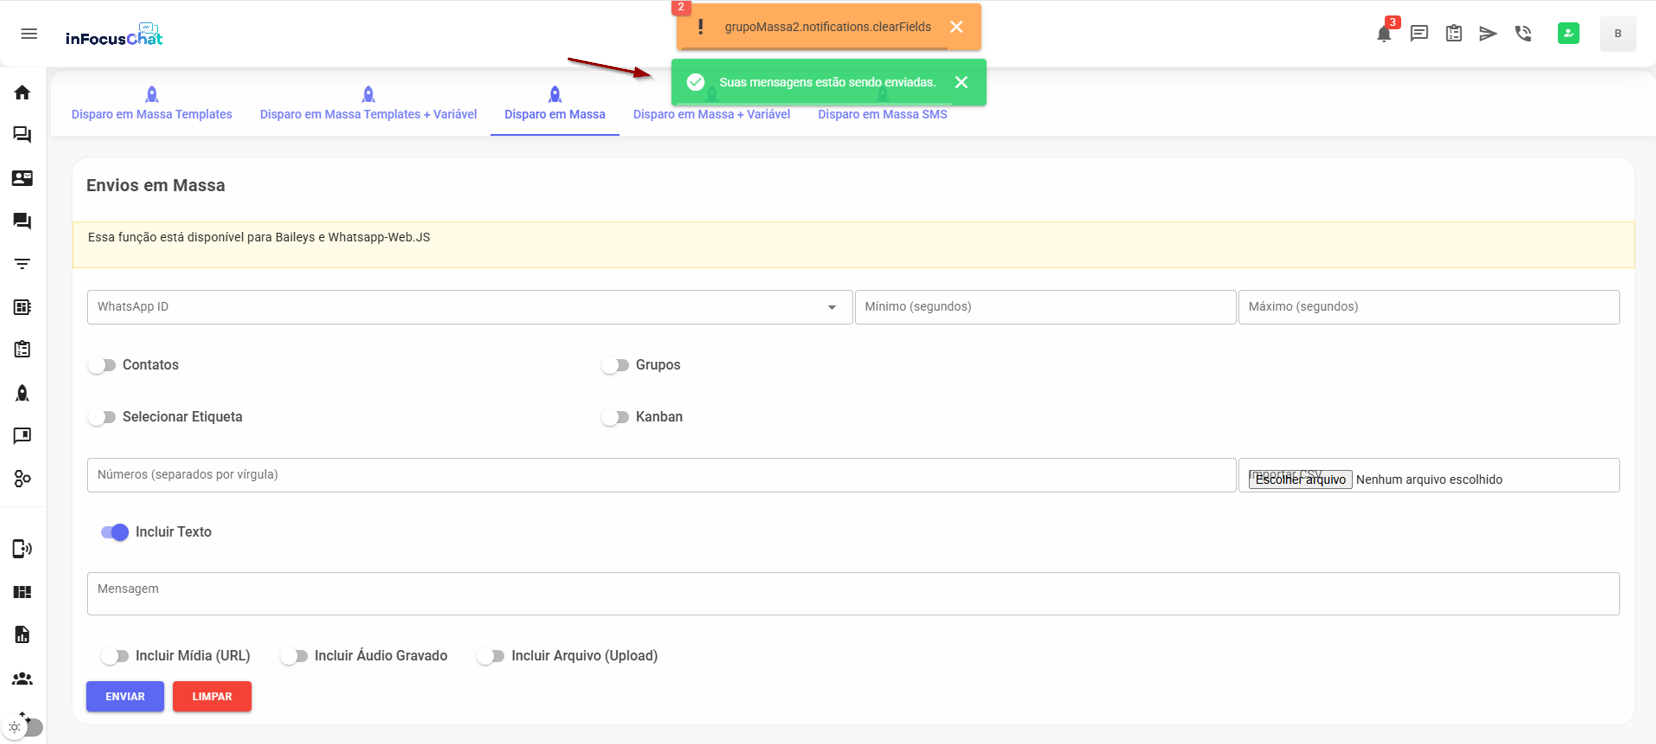
Task: Click the green user status icon
Action: coord(1568,34)
